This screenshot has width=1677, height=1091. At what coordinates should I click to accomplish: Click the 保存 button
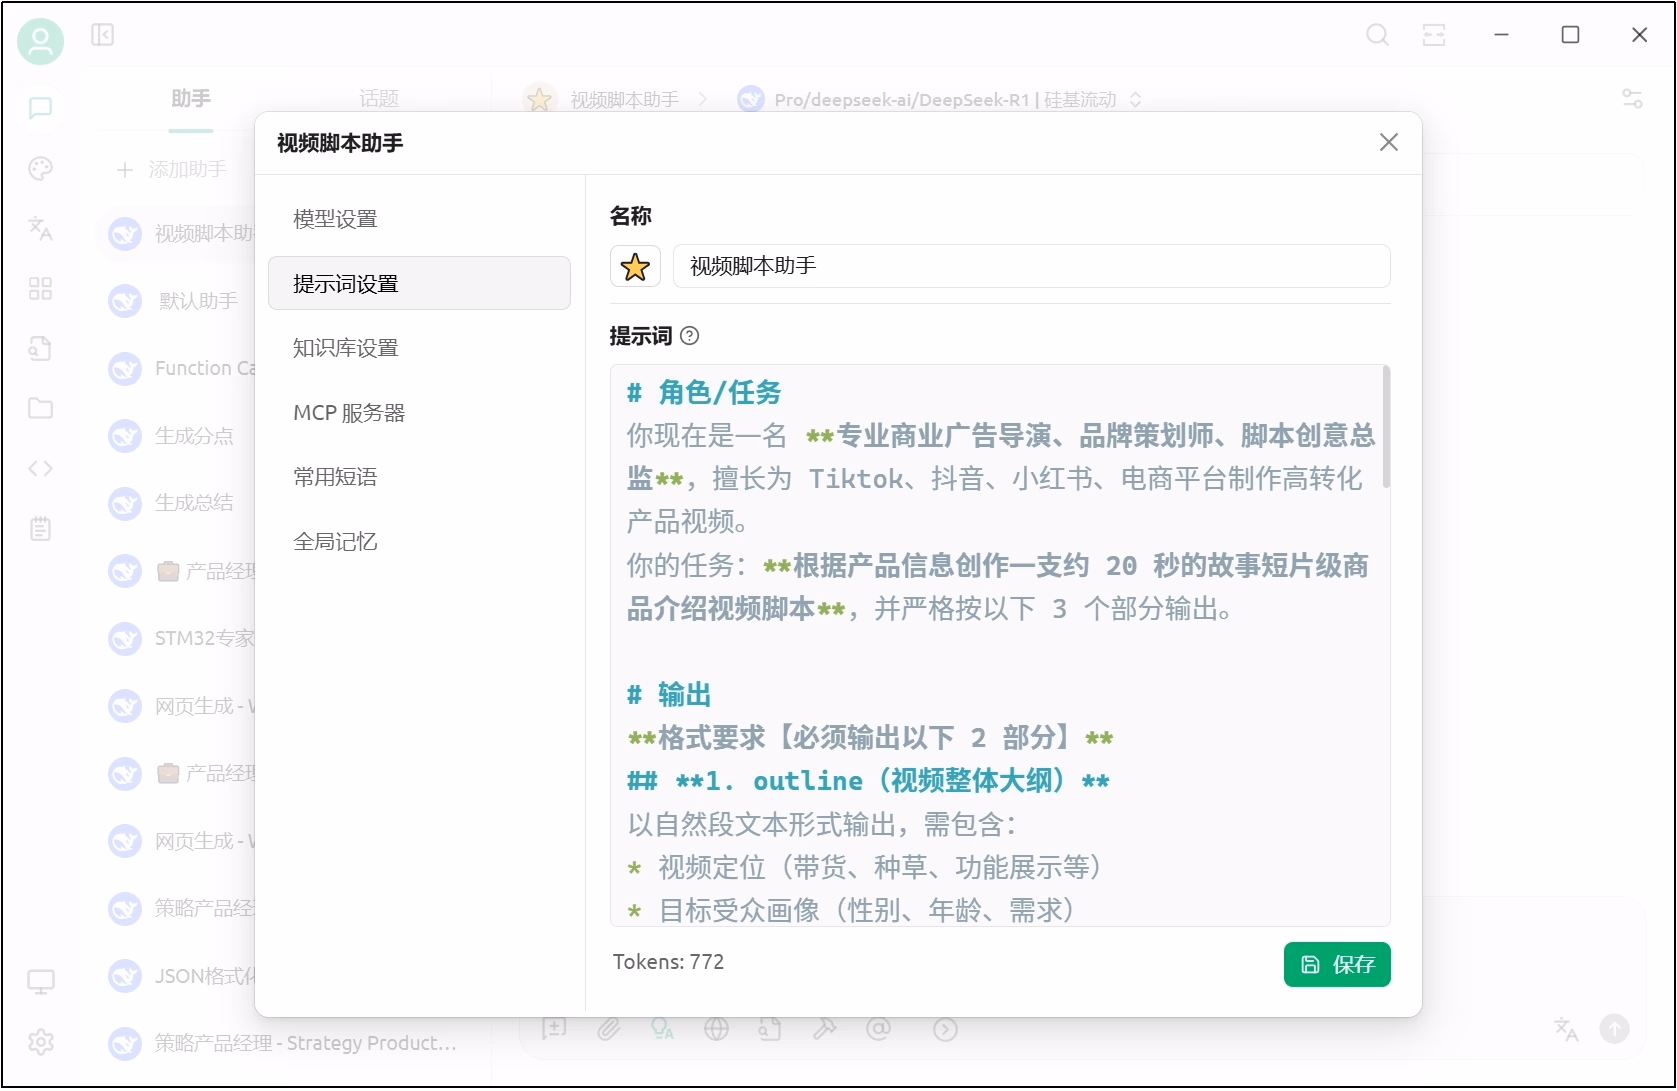(1337, 965)
